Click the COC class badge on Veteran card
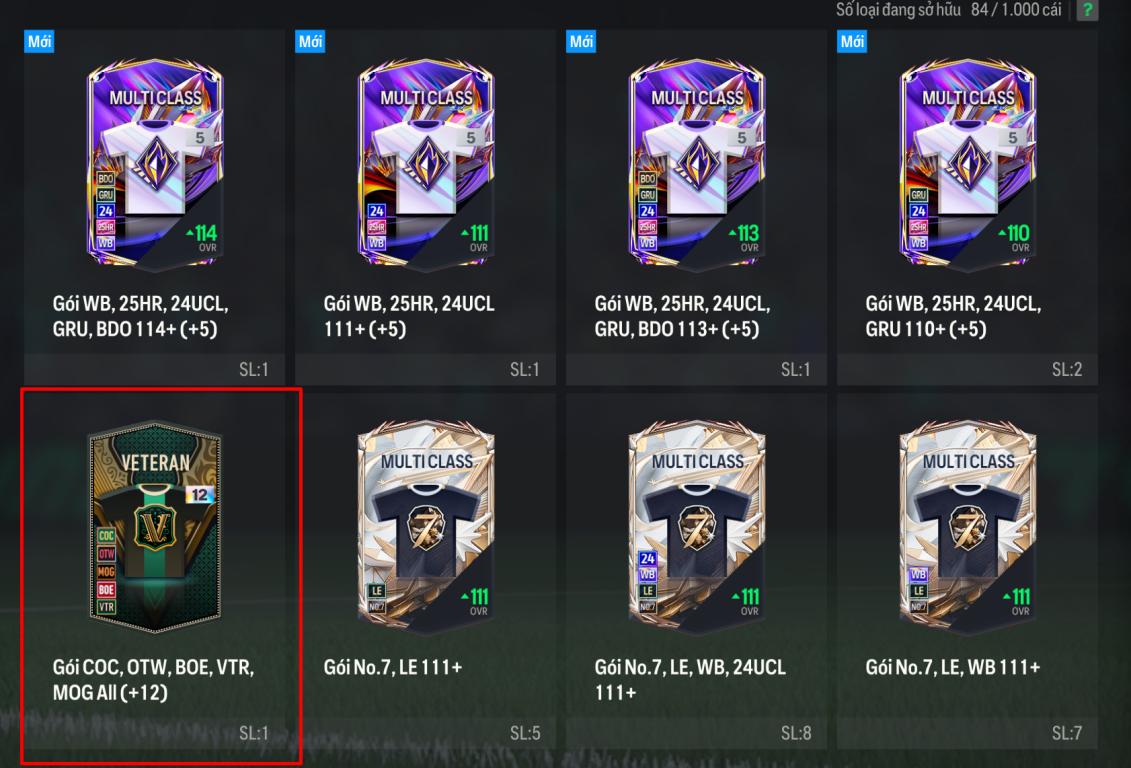The width and height of the screenshot is (1131, 768). (106, 535)
